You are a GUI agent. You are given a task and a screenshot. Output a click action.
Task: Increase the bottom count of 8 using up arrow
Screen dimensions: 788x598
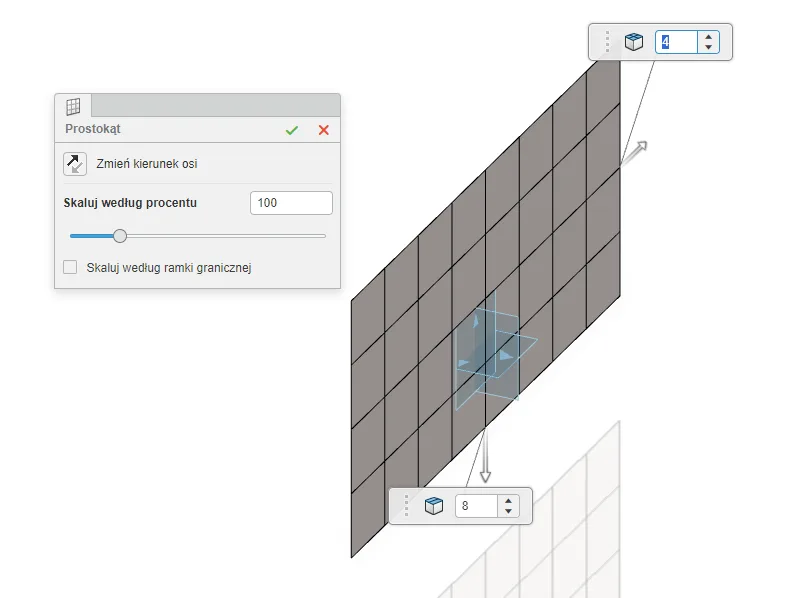point(509,501)
